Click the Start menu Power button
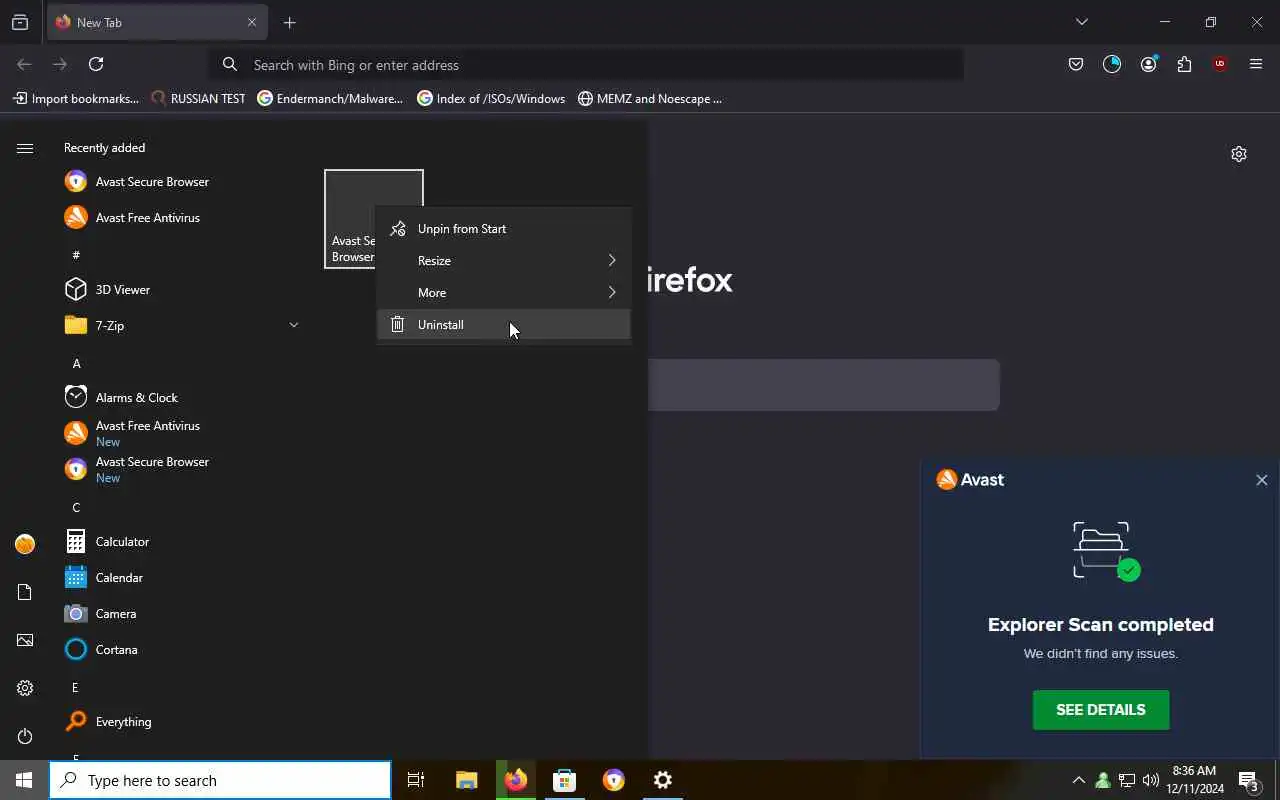The width and height of the screenshot is (1280, 800). [25, 736]
